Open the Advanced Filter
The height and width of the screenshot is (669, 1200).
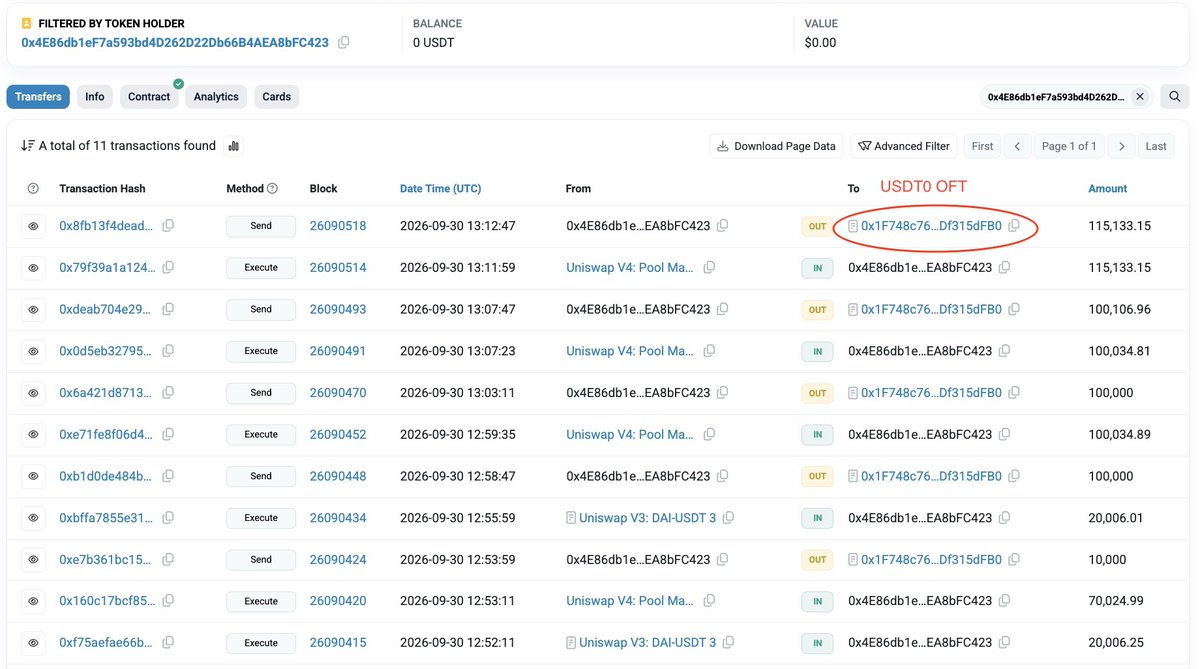(904, 146)
